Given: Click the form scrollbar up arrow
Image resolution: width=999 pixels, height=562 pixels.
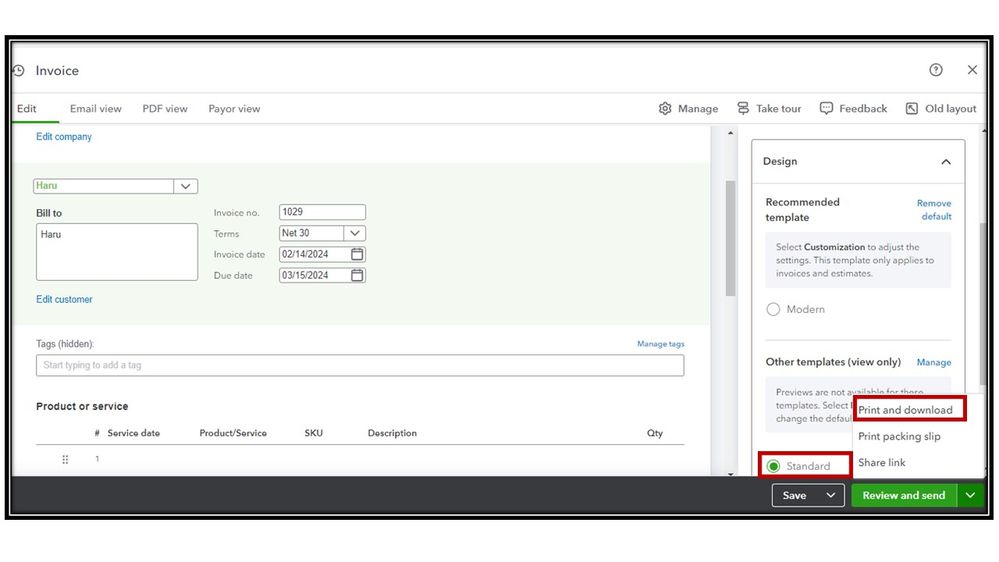Looking at the screenshot, I should click(x=730, y=133).
